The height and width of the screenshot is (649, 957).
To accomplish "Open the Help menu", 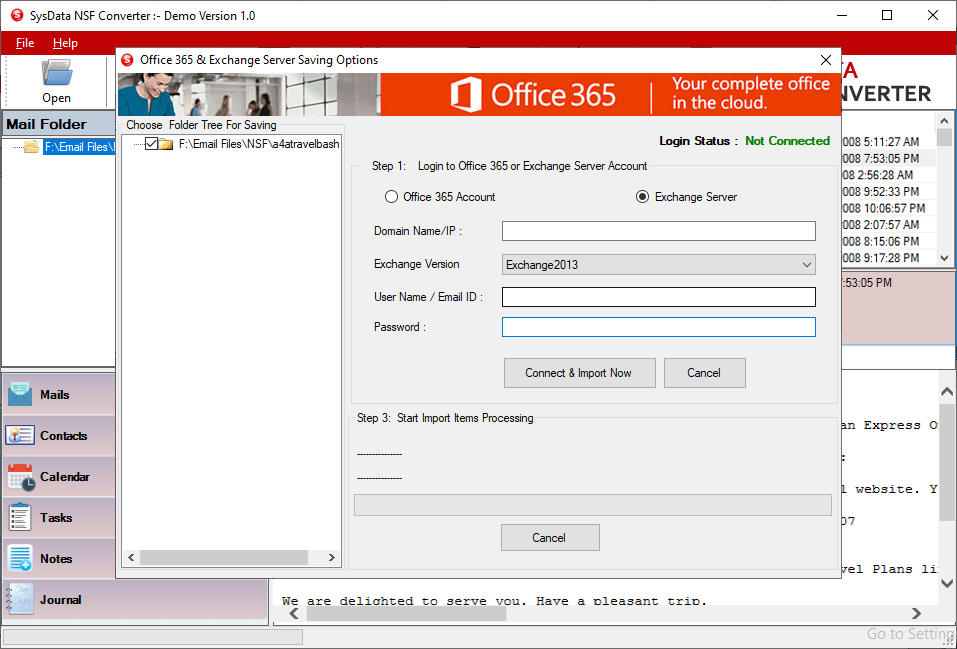I will click(x=65, y=43).
